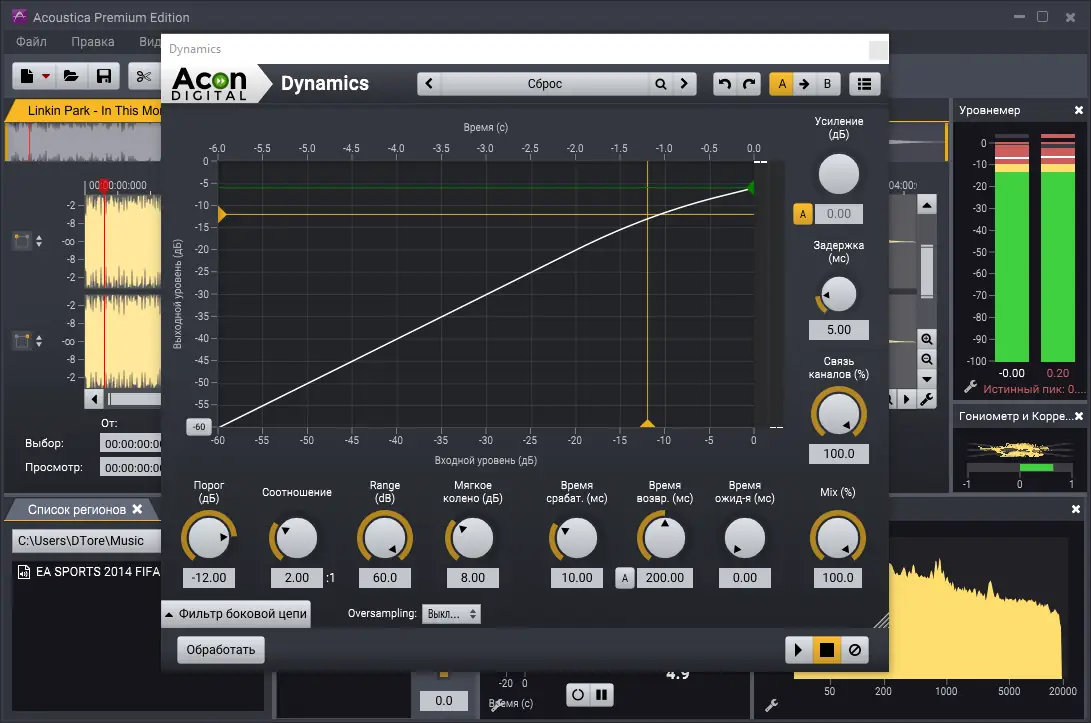Click the loop playback circular icon
This screenshot has height=723, width=1091.
[578, 694]
